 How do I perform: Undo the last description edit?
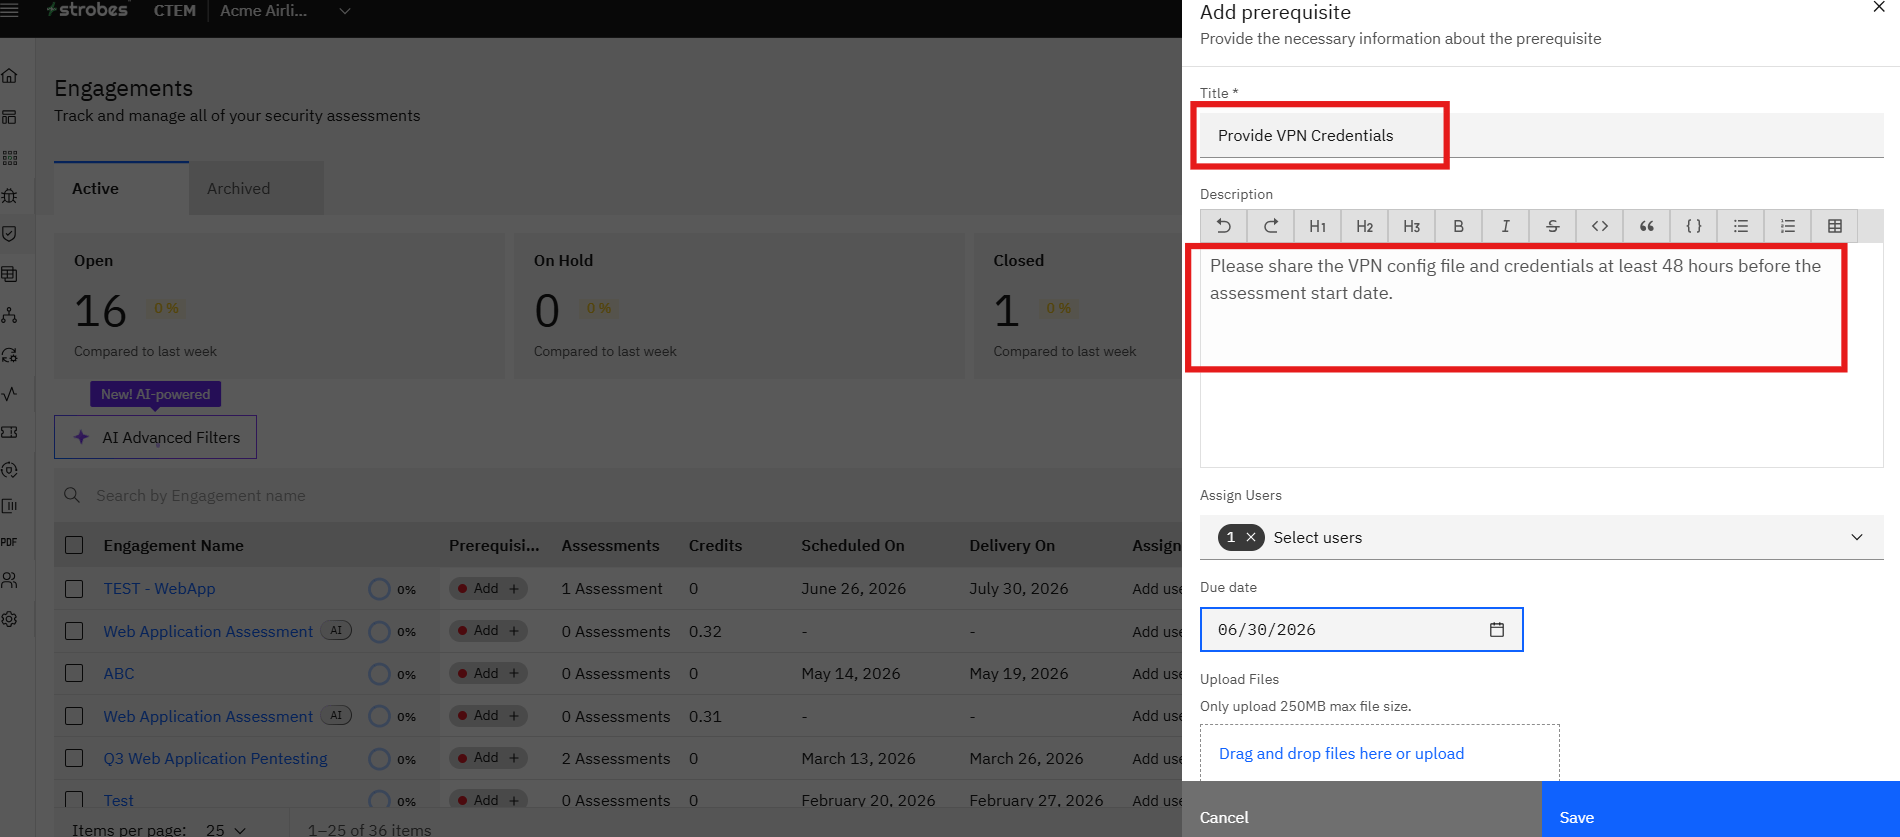pyautogui.click(x=1223, y=226)
